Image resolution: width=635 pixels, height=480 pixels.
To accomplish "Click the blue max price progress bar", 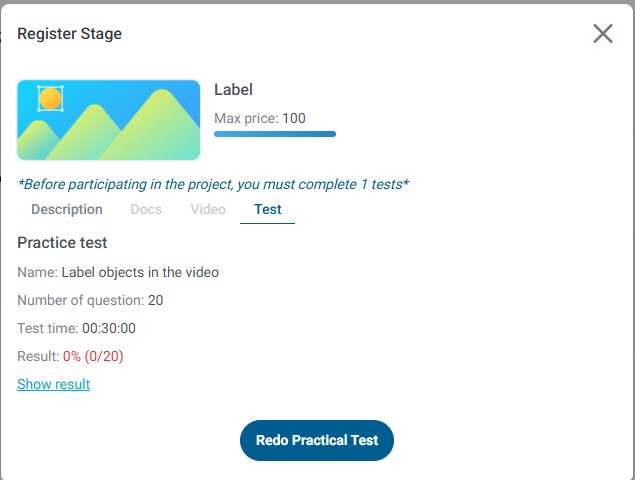I will 275,133.
